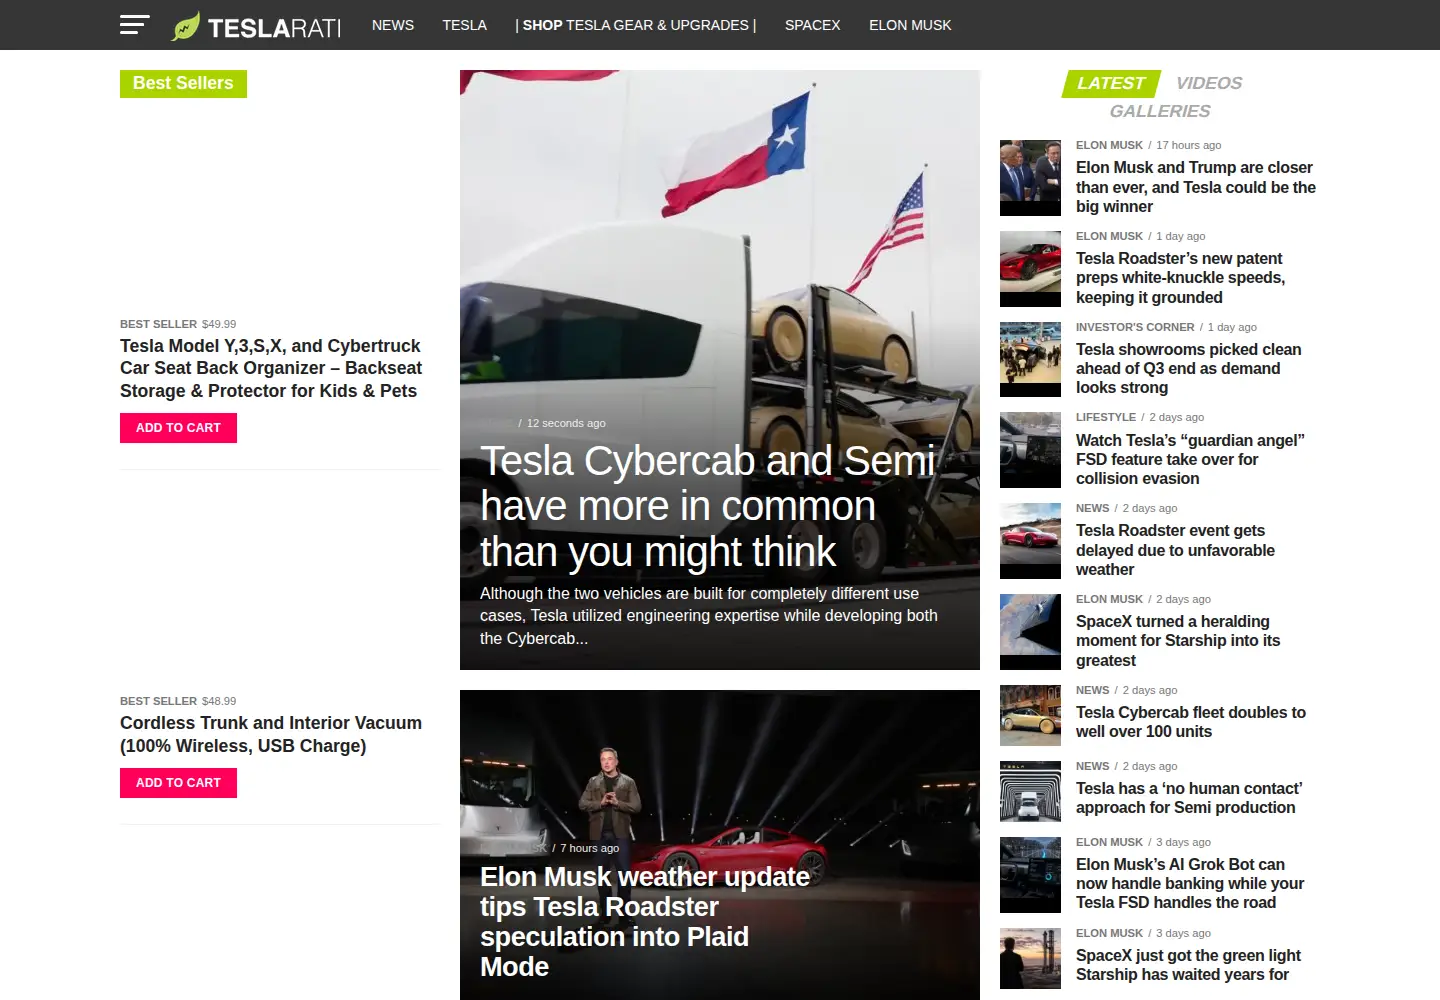Open Tesla Roadster new patent thumbnail
This screenshot has width=1440, height=1000.
(1030, 269)
